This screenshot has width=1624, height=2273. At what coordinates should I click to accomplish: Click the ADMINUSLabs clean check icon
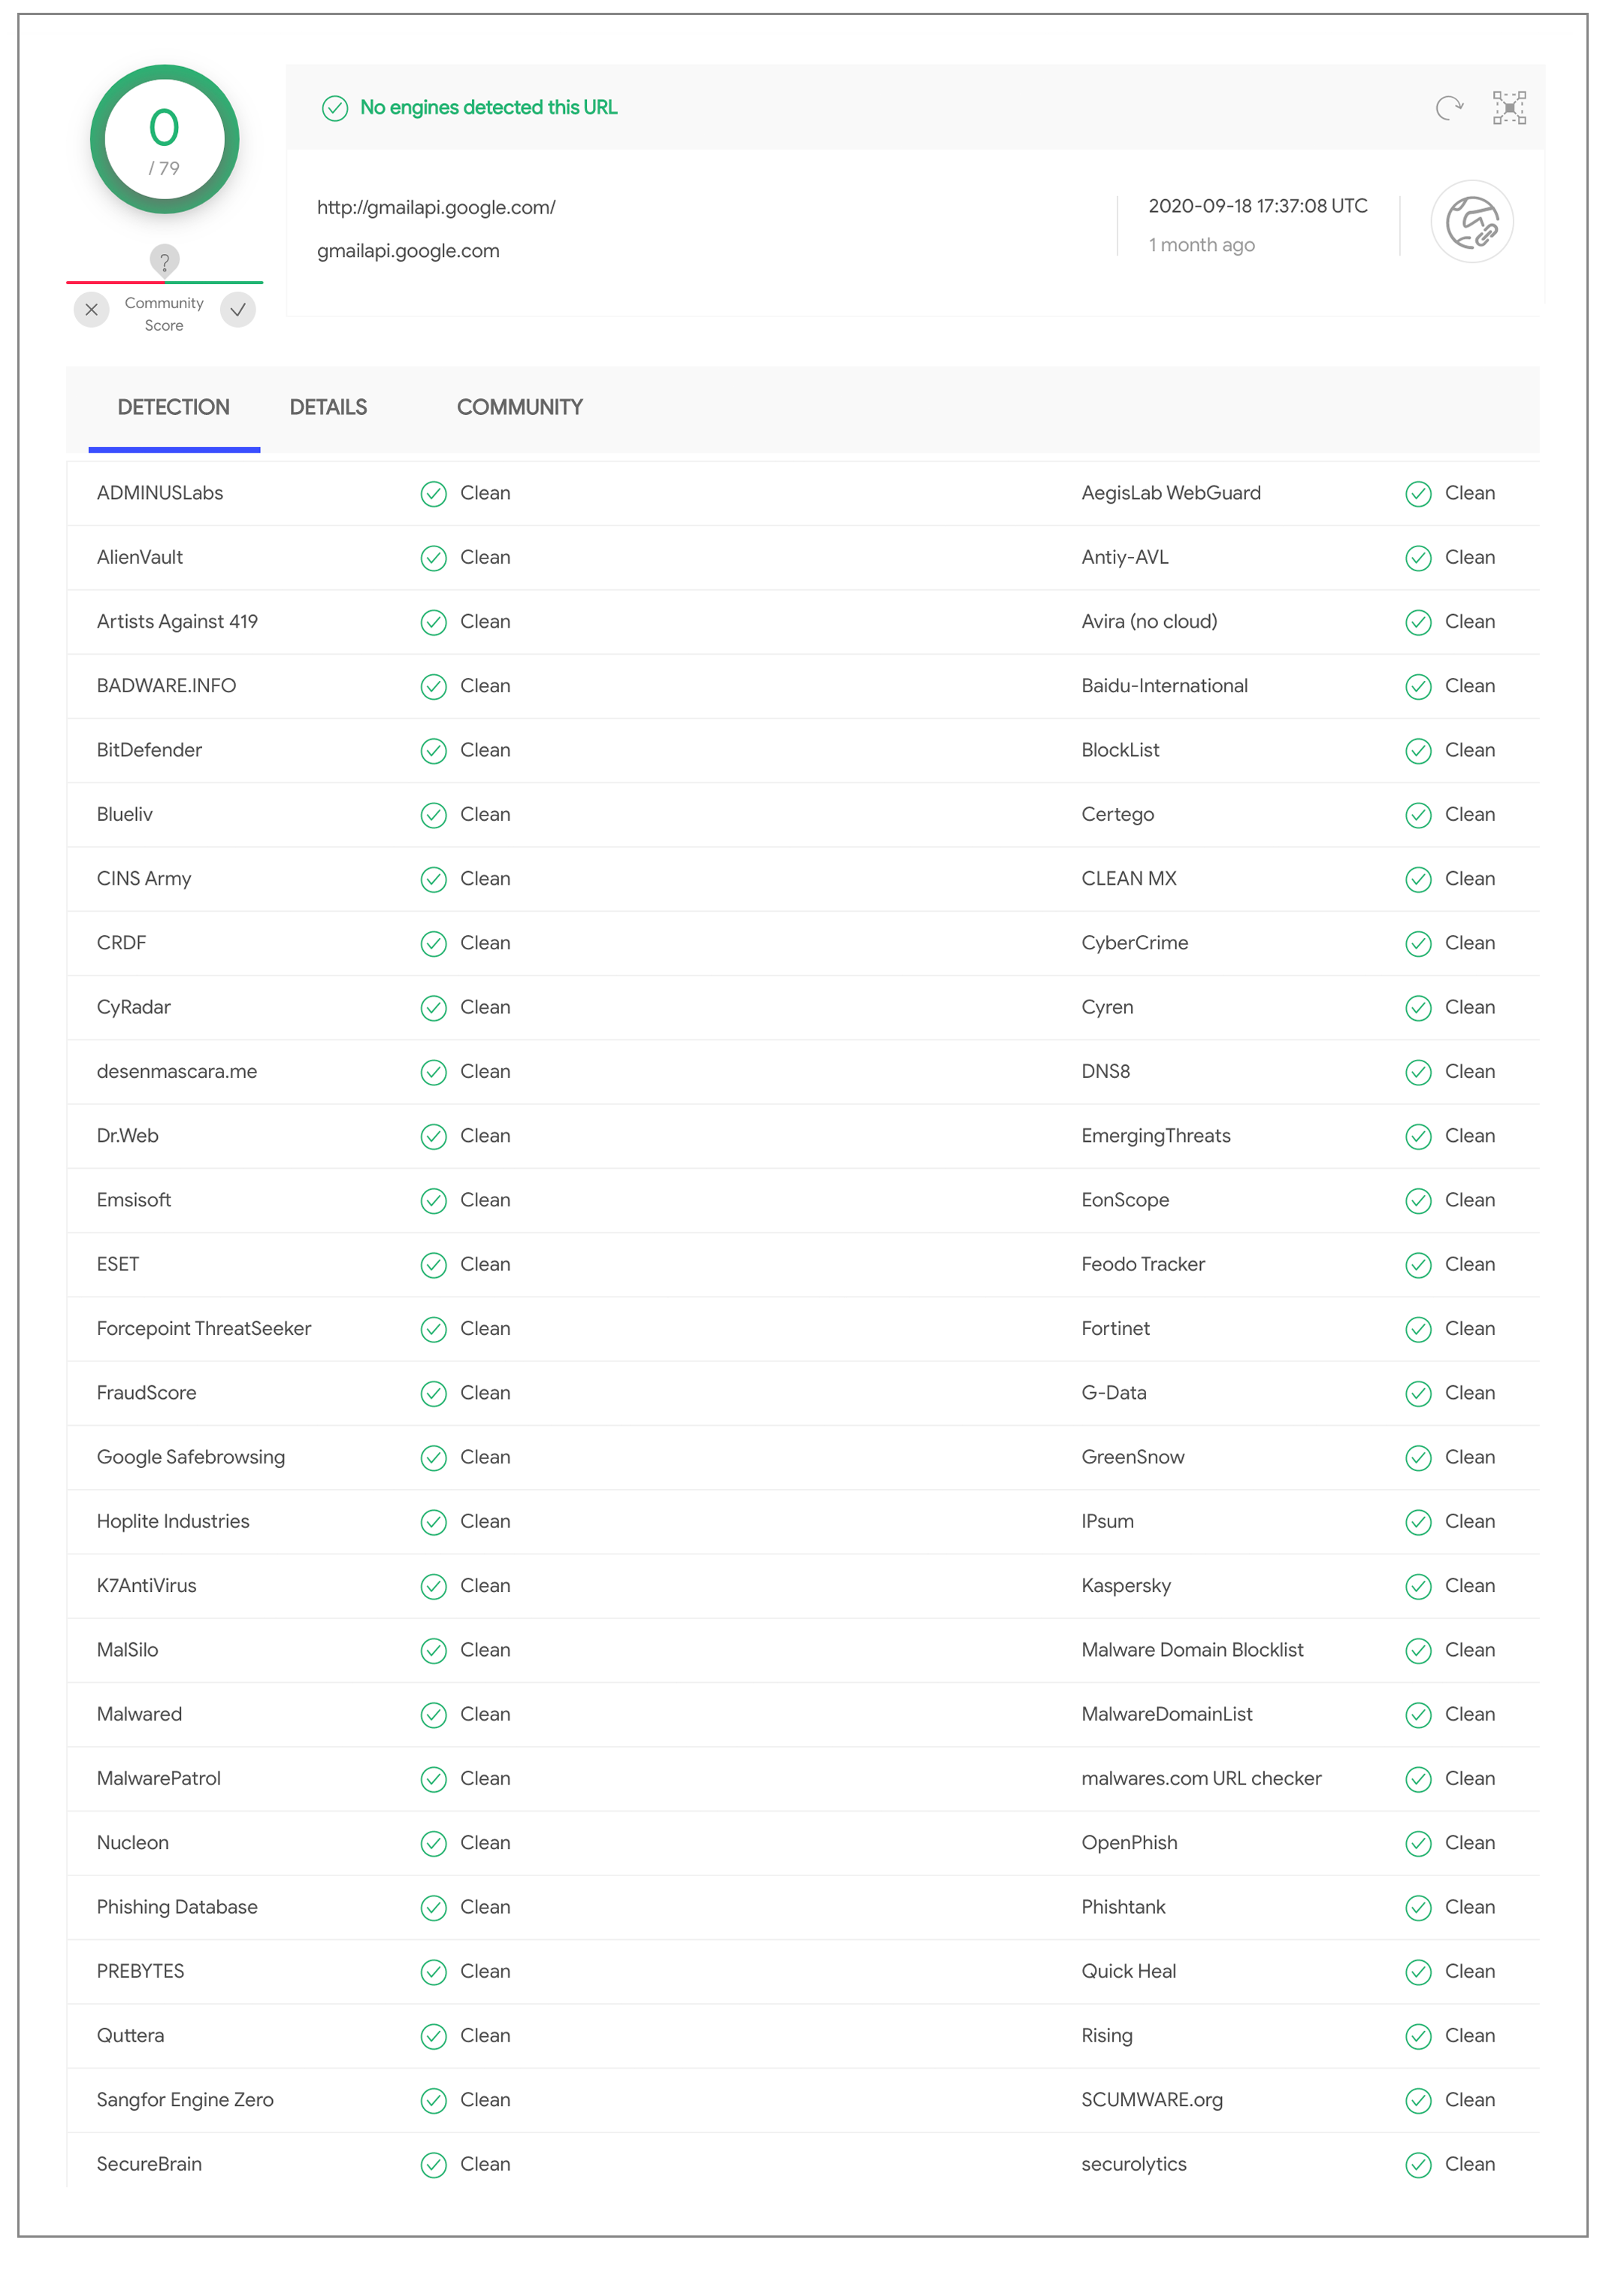433,494
